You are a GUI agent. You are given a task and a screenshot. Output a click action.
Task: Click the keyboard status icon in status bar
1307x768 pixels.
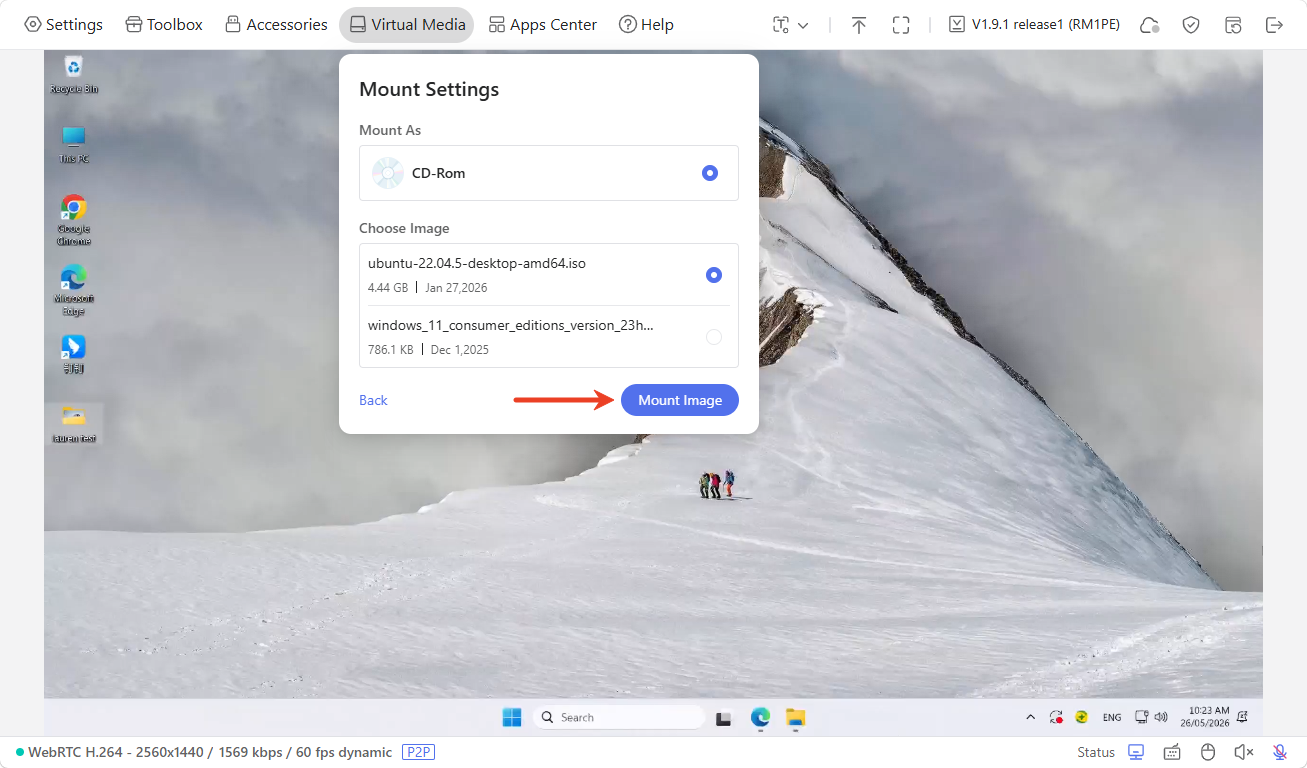[x=1172, y=752]
